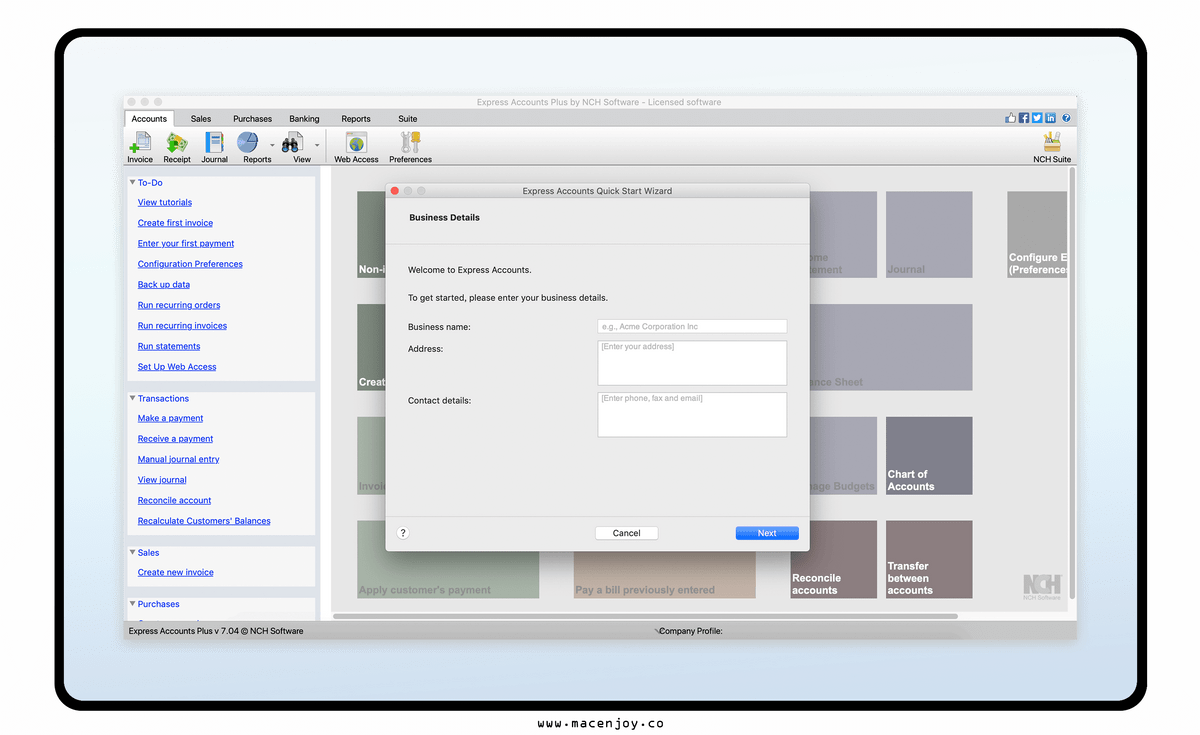Click the thumbs-up like icon

coord(1010,118)
